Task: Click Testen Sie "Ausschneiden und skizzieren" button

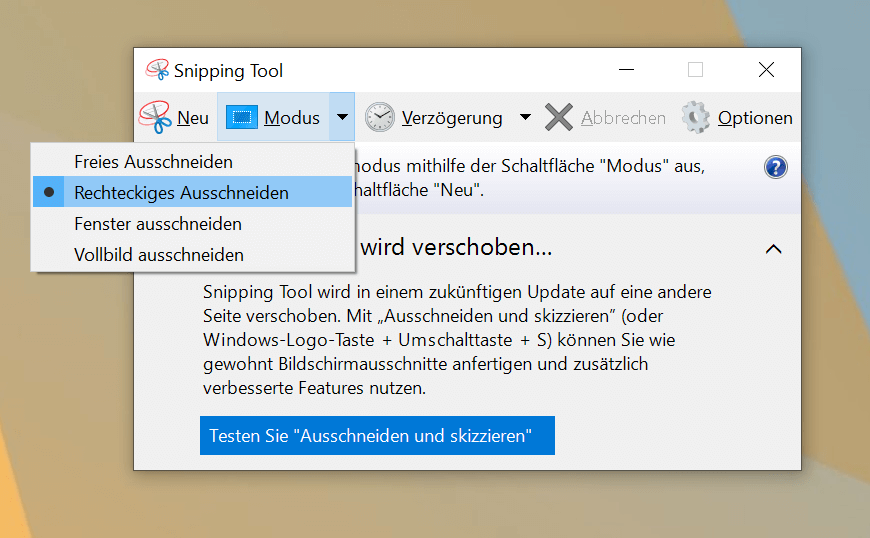Action: [x=377, y=435]
